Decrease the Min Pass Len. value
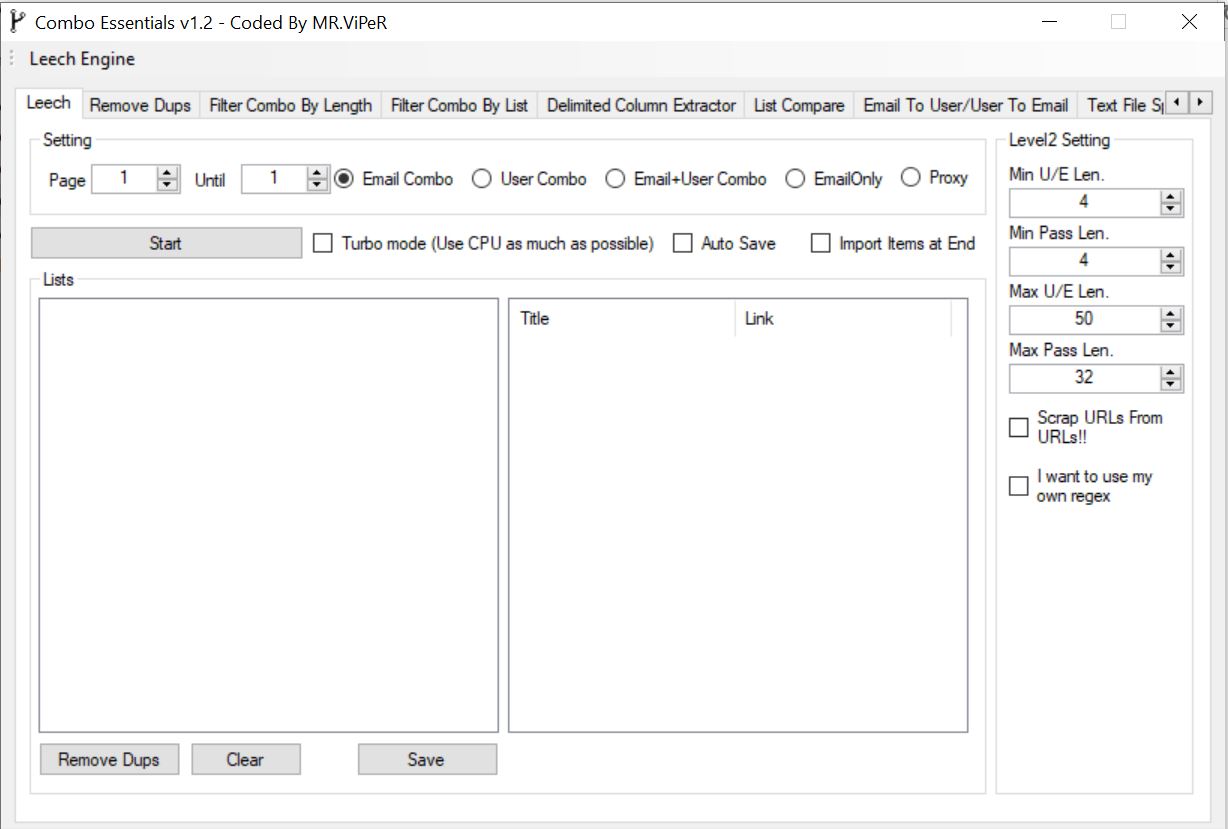 1170,267
